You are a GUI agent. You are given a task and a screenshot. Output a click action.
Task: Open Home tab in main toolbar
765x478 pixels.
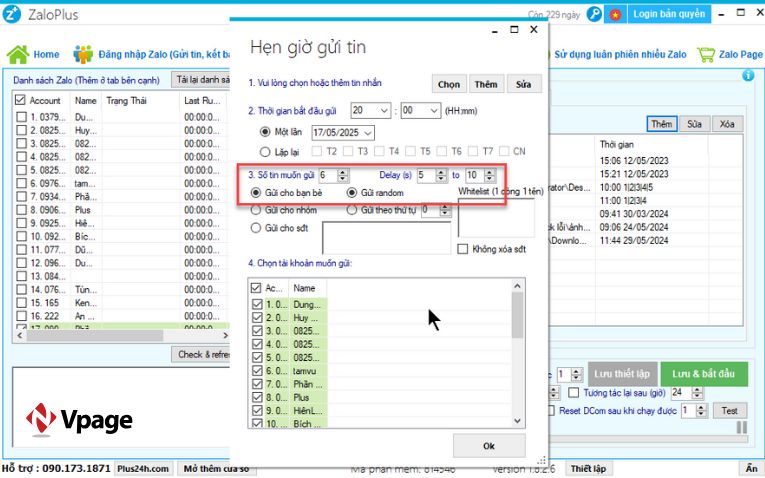(x=46, y=55)
